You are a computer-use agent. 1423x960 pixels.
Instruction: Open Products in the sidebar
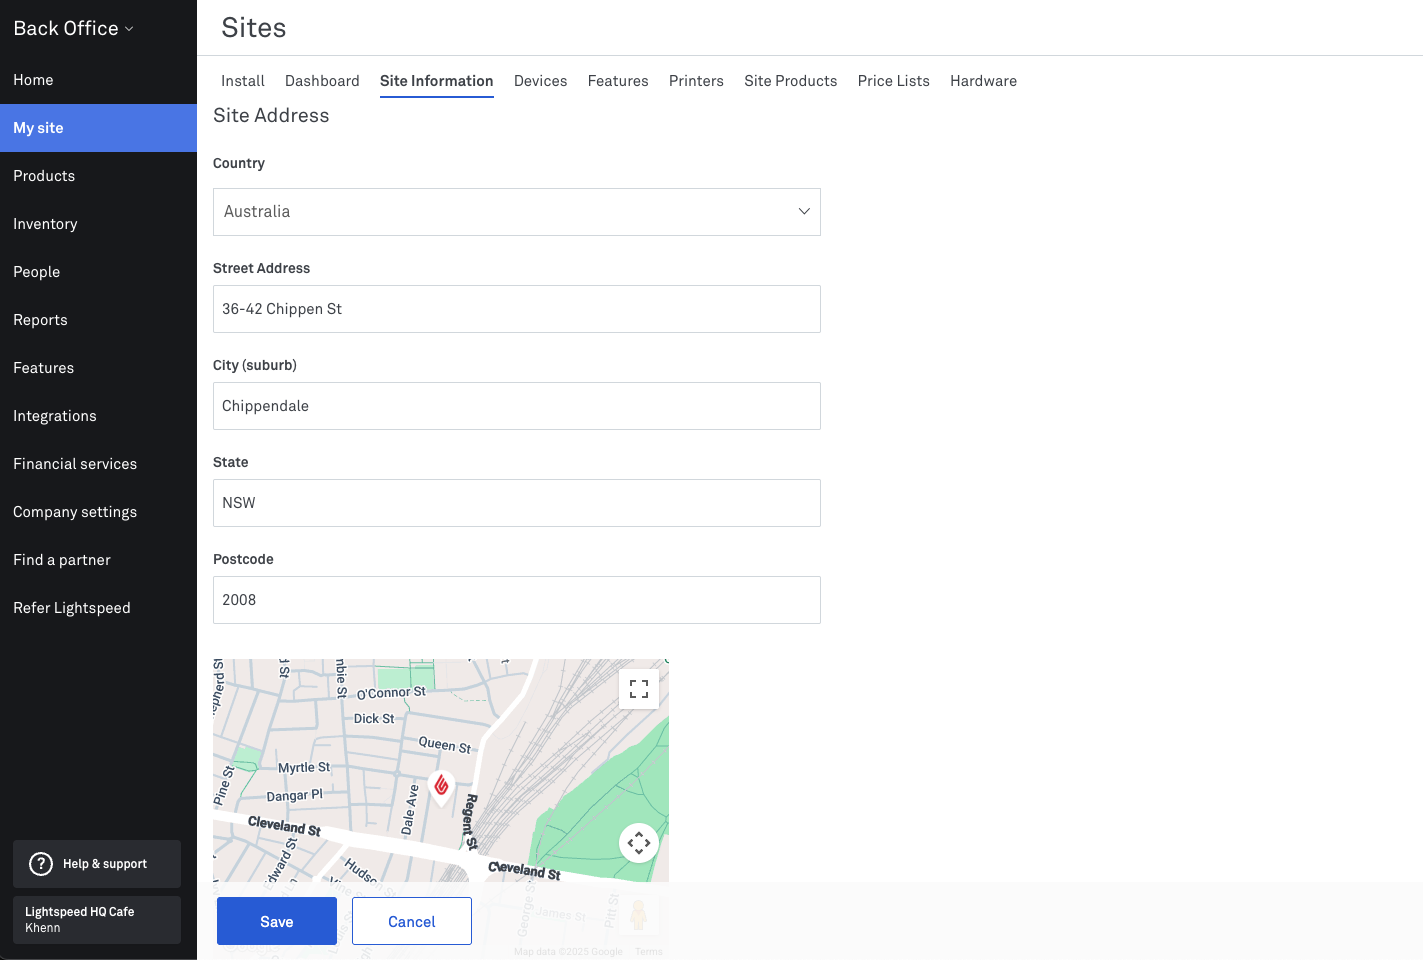pyautogui.click(x=98, y=176)
